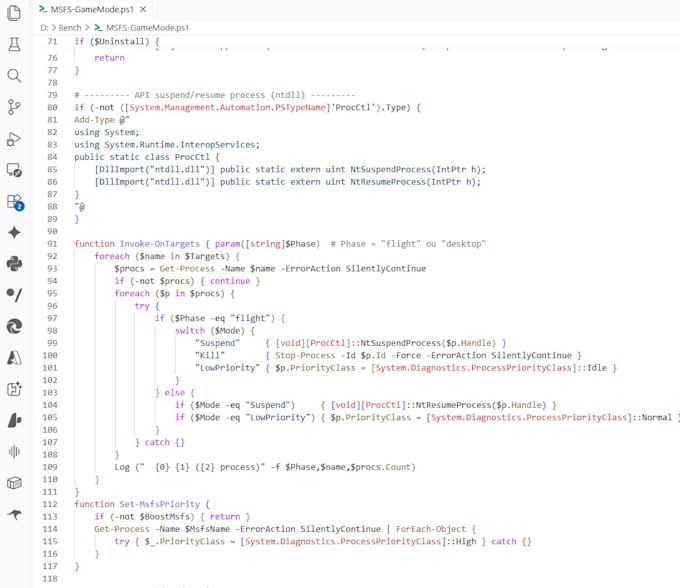This screenshot has height=588, width=680.
Task: Open Extensions view with badge 2
Action: tap(15, 202)
